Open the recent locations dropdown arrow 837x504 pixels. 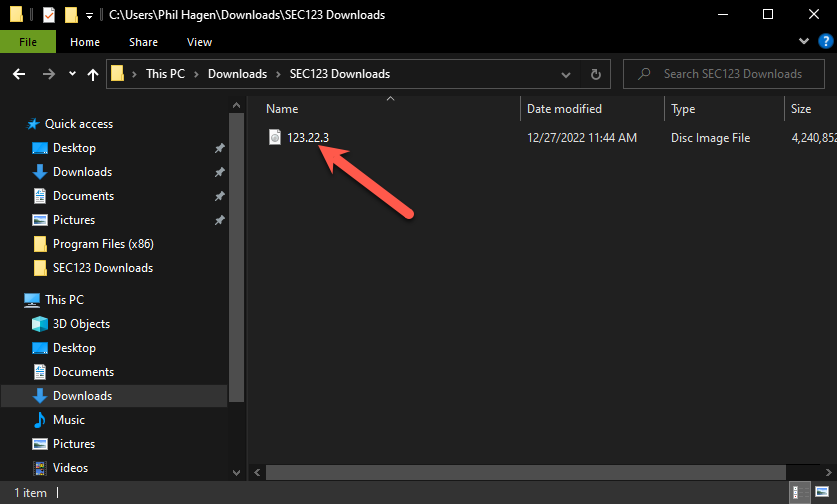[x=72, y=74]
